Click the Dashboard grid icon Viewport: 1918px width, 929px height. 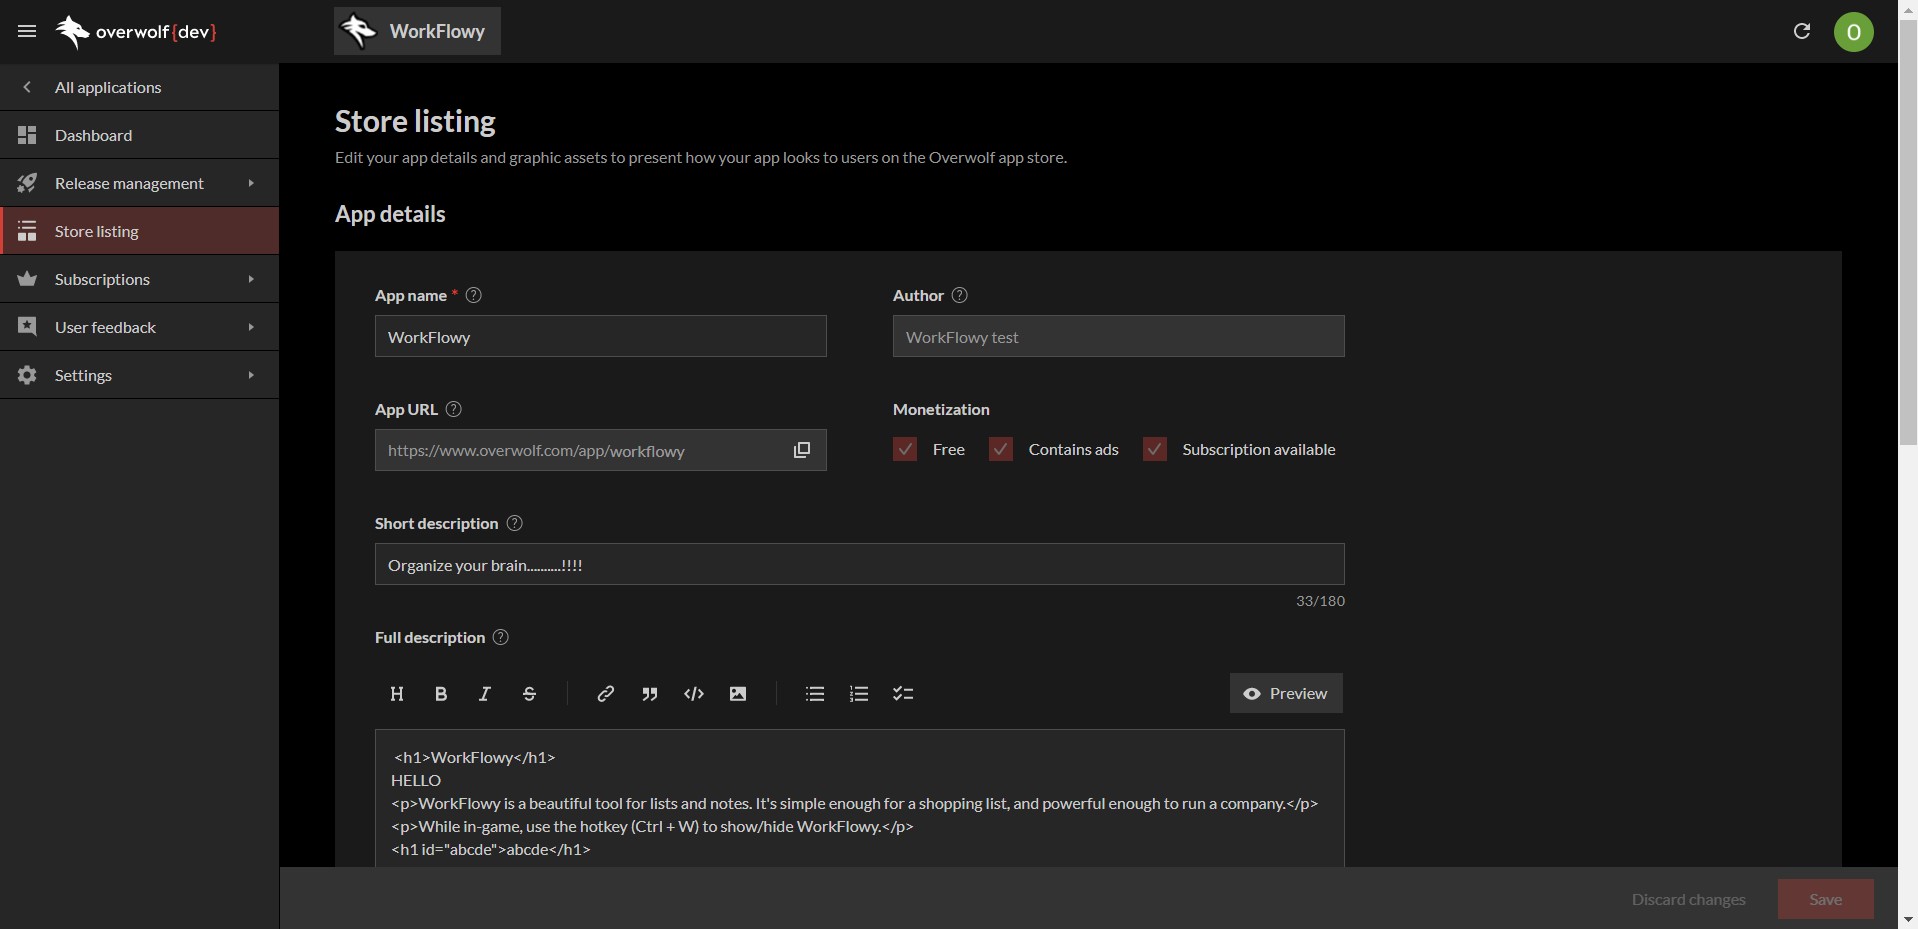pos(27,135)
